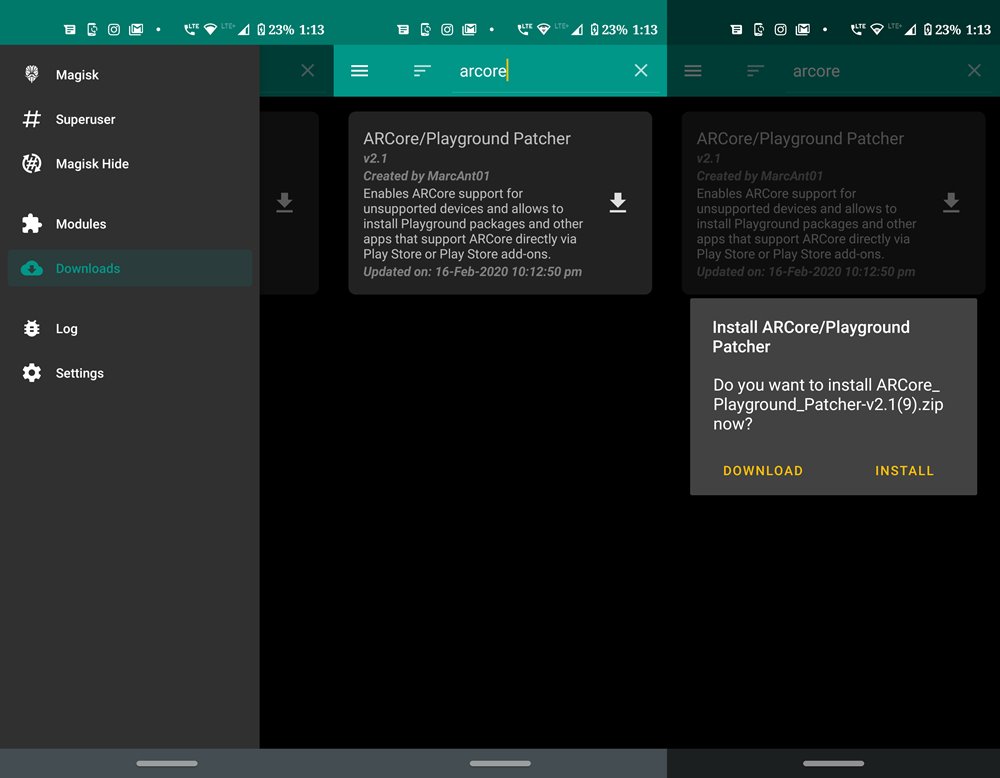Clear the arcore search in middle screen
The image size is (1000, 778).
(641, 70)
